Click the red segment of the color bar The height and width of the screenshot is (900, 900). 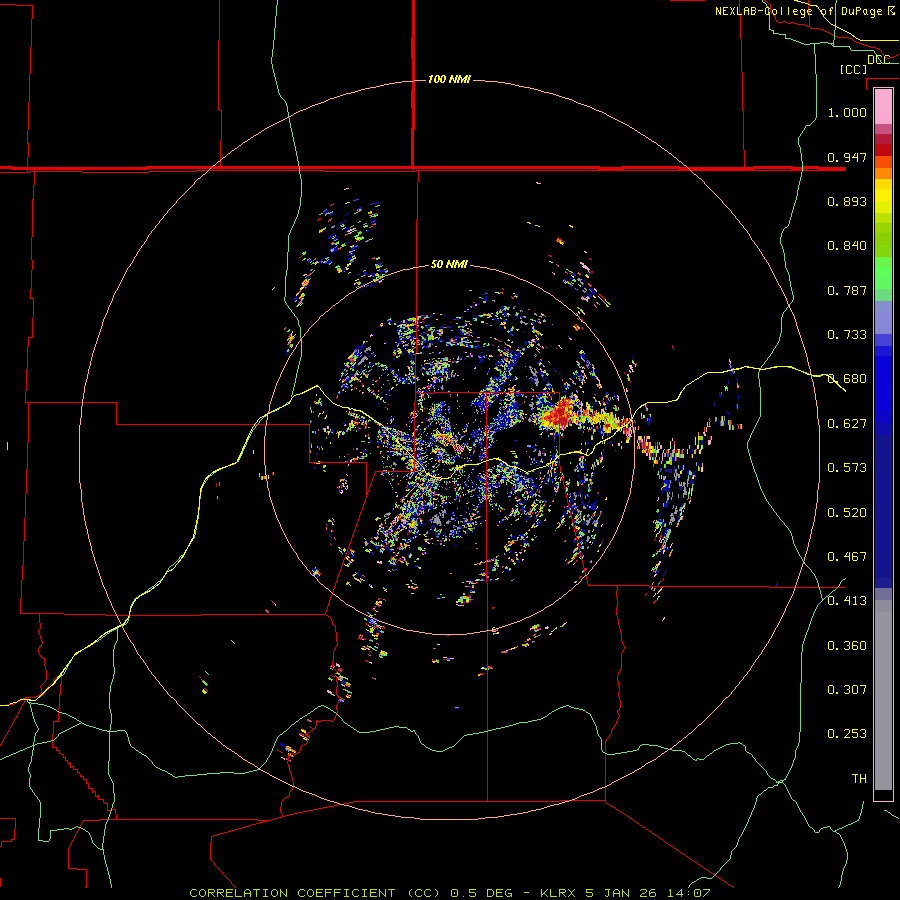tap(883, 150)
